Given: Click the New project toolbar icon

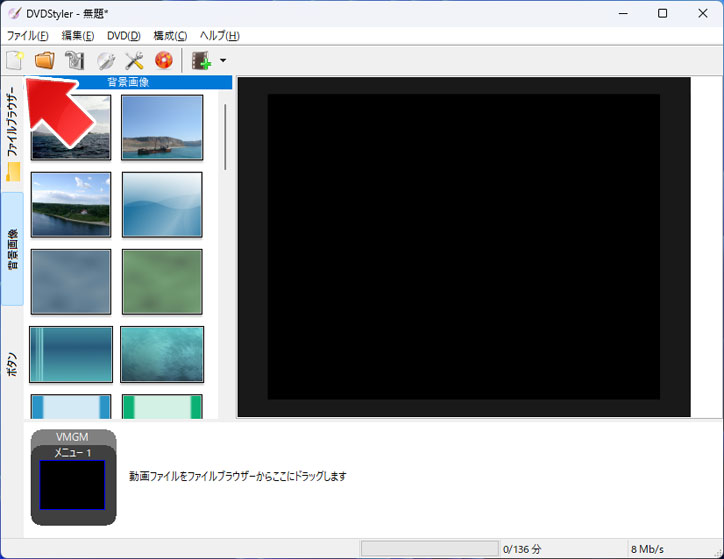Looking at the screenshot, I should click(14, 60).
